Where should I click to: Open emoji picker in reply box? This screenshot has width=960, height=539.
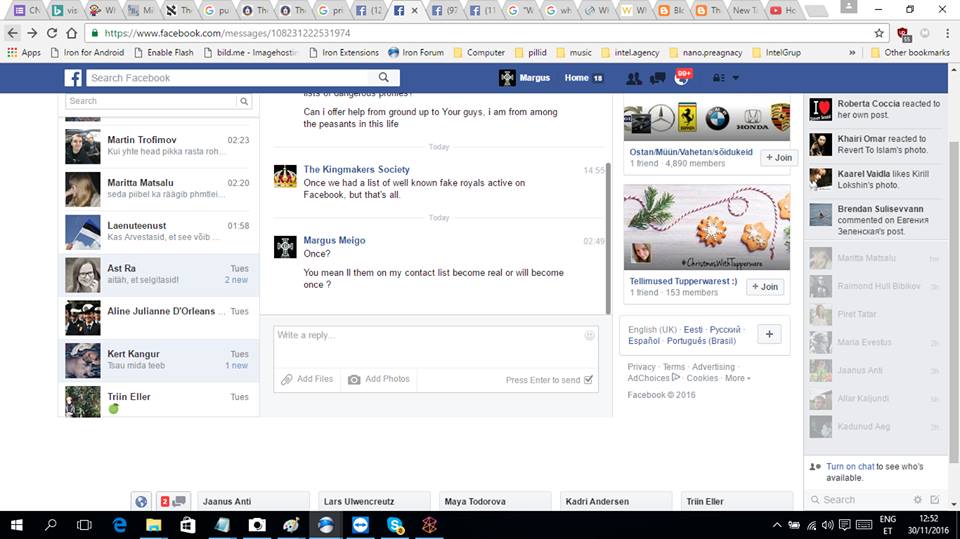pos(589,335)
